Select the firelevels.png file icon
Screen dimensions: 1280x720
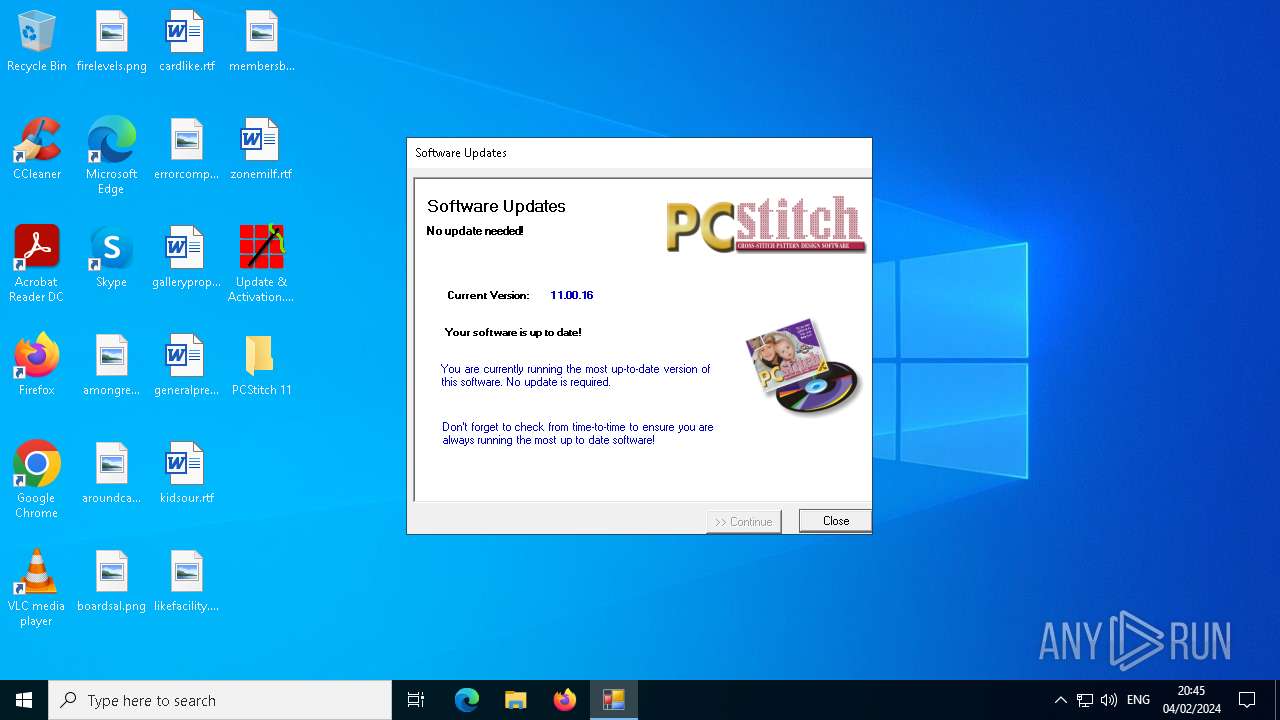click(112, 42)
